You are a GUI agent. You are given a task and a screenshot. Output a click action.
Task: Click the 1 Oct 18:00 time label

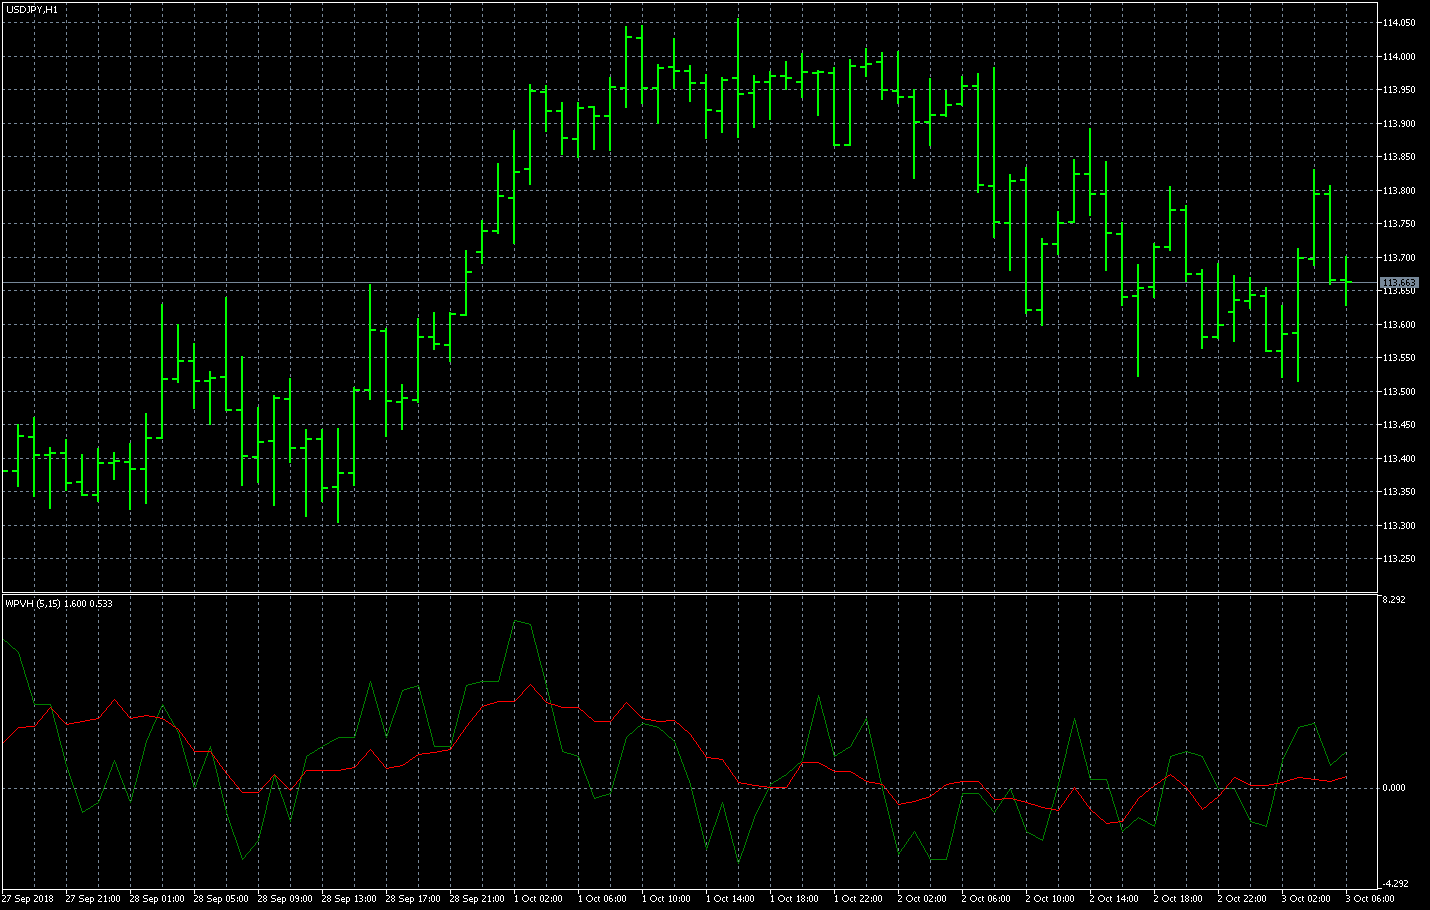794,899
